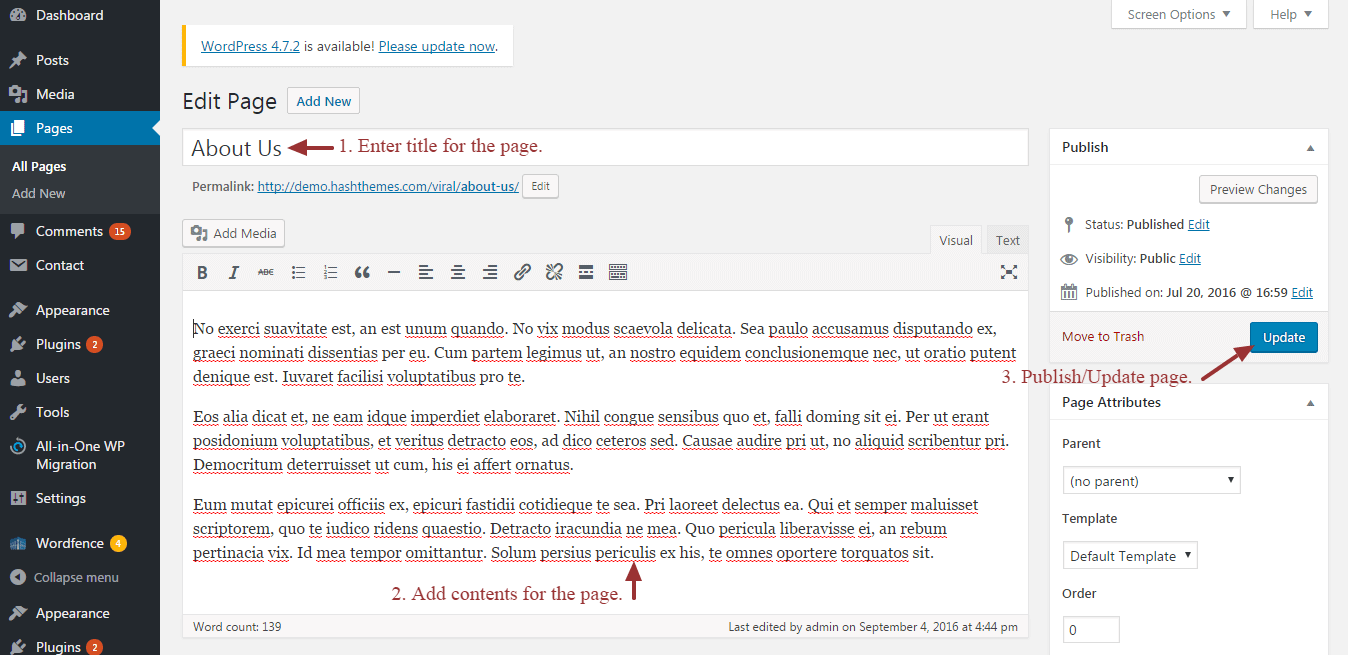The height and width of the screenshot is (655, 1348).
Task: Select the strikethrough tool
Action: [265, 271]
